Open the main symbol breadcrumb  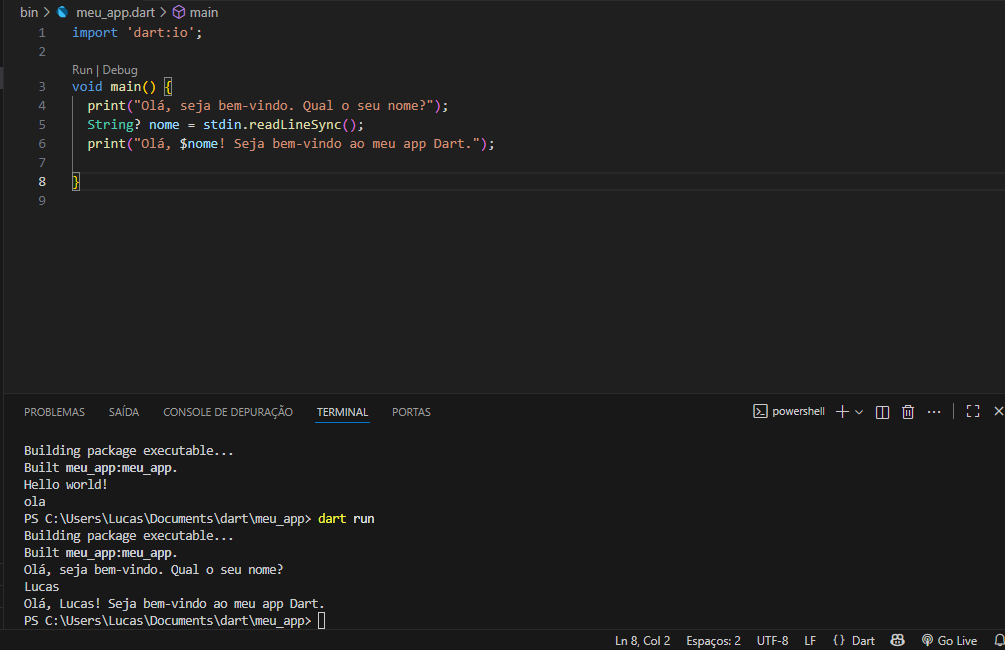[203, 11]
